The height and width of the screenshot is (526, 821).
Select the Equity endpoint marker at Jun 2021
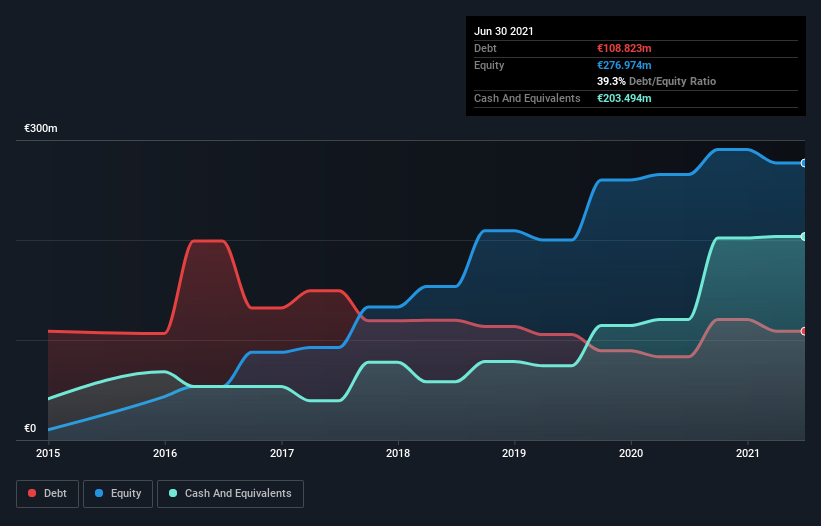coord(804,163)
